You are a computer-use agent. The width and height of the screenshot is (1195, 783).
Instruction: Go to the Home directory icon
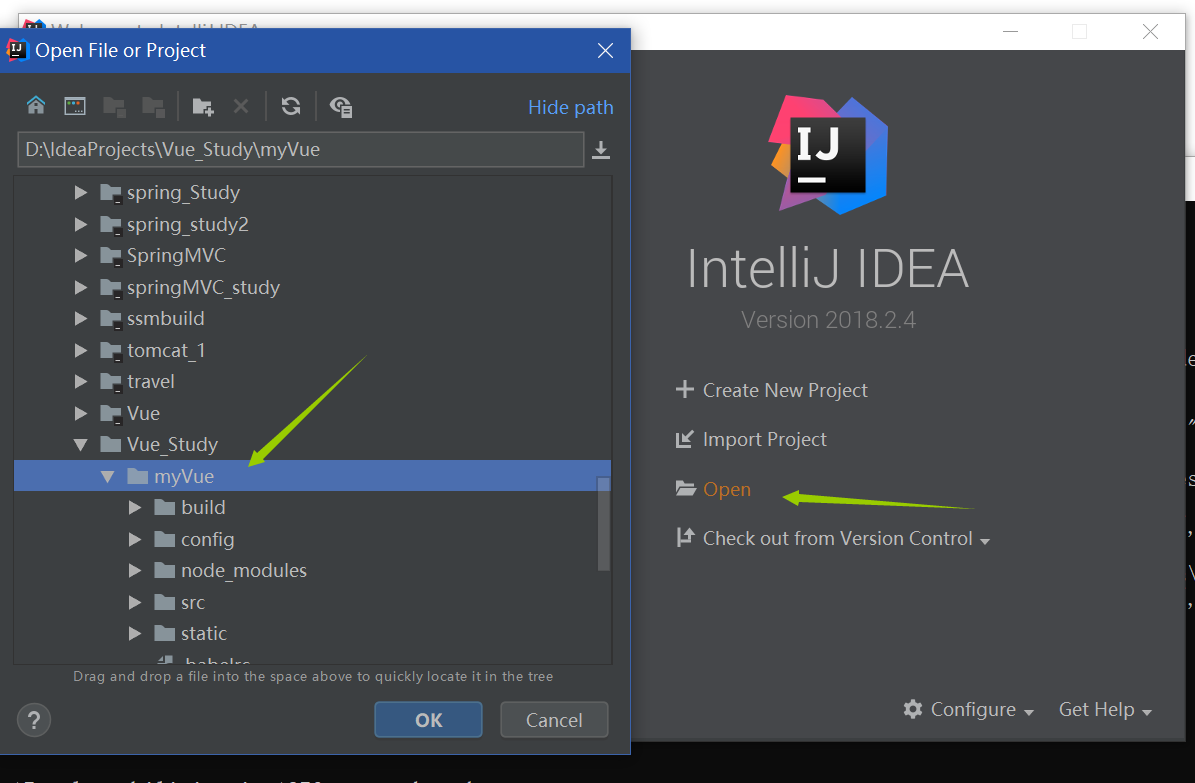point(36,106)
